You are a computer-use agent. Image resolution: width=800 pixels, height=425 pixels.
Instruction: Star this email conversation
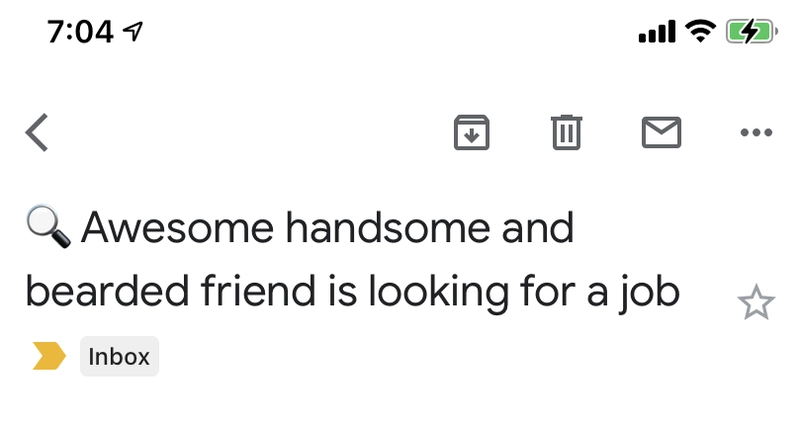[756, 303]
